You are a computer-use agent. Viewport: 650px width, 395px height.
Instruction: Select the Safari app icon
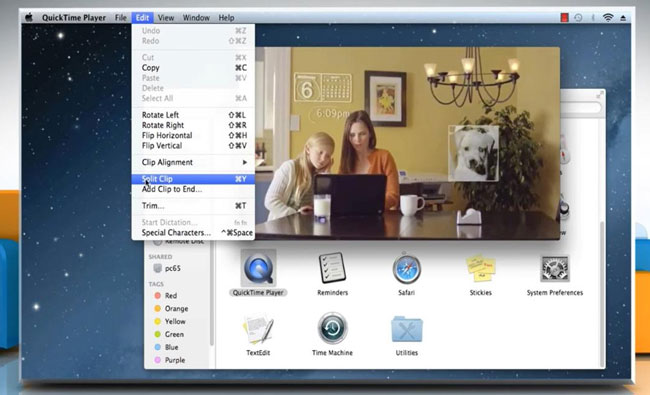[407, 269]
